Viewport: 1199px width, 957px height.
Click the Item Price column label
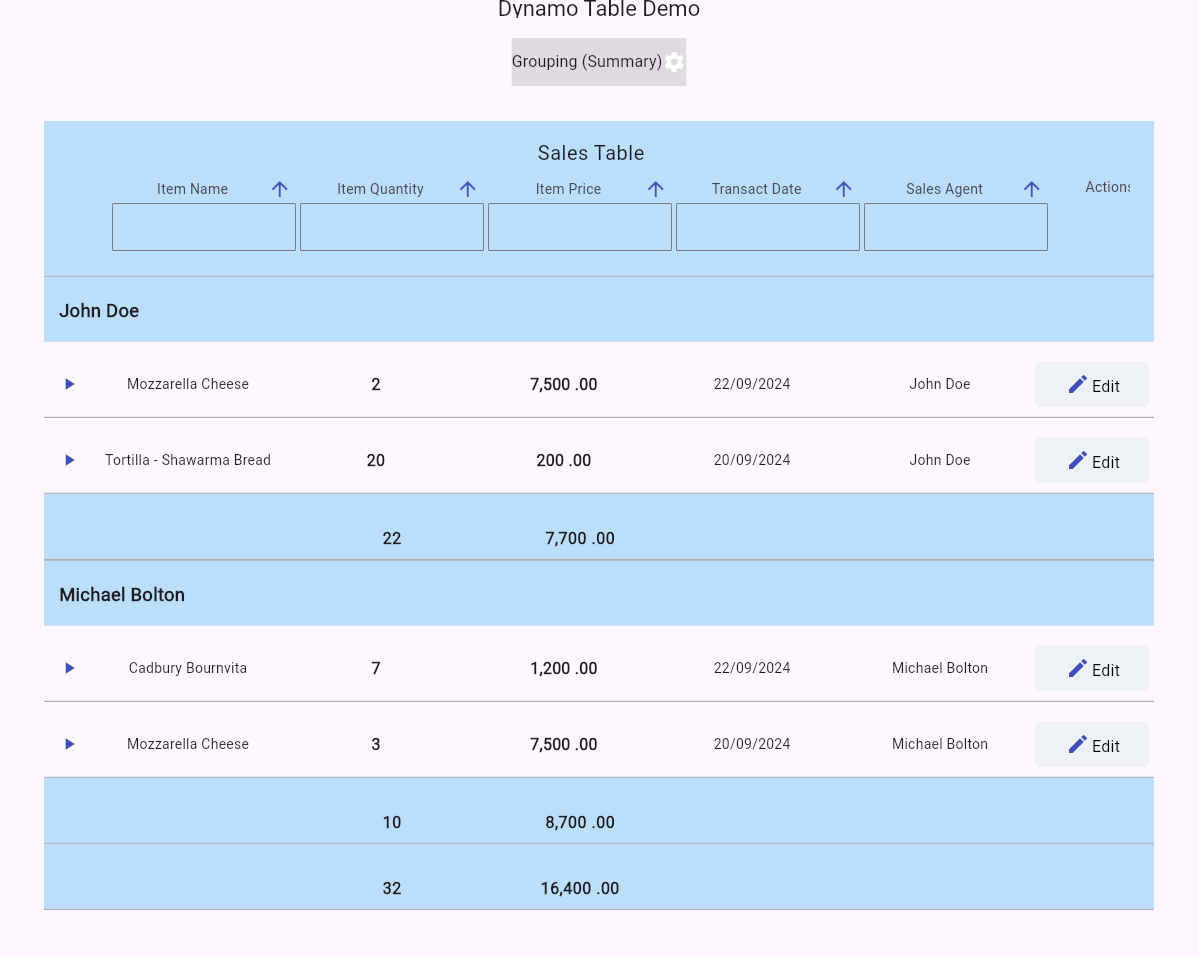click(568, 189)
